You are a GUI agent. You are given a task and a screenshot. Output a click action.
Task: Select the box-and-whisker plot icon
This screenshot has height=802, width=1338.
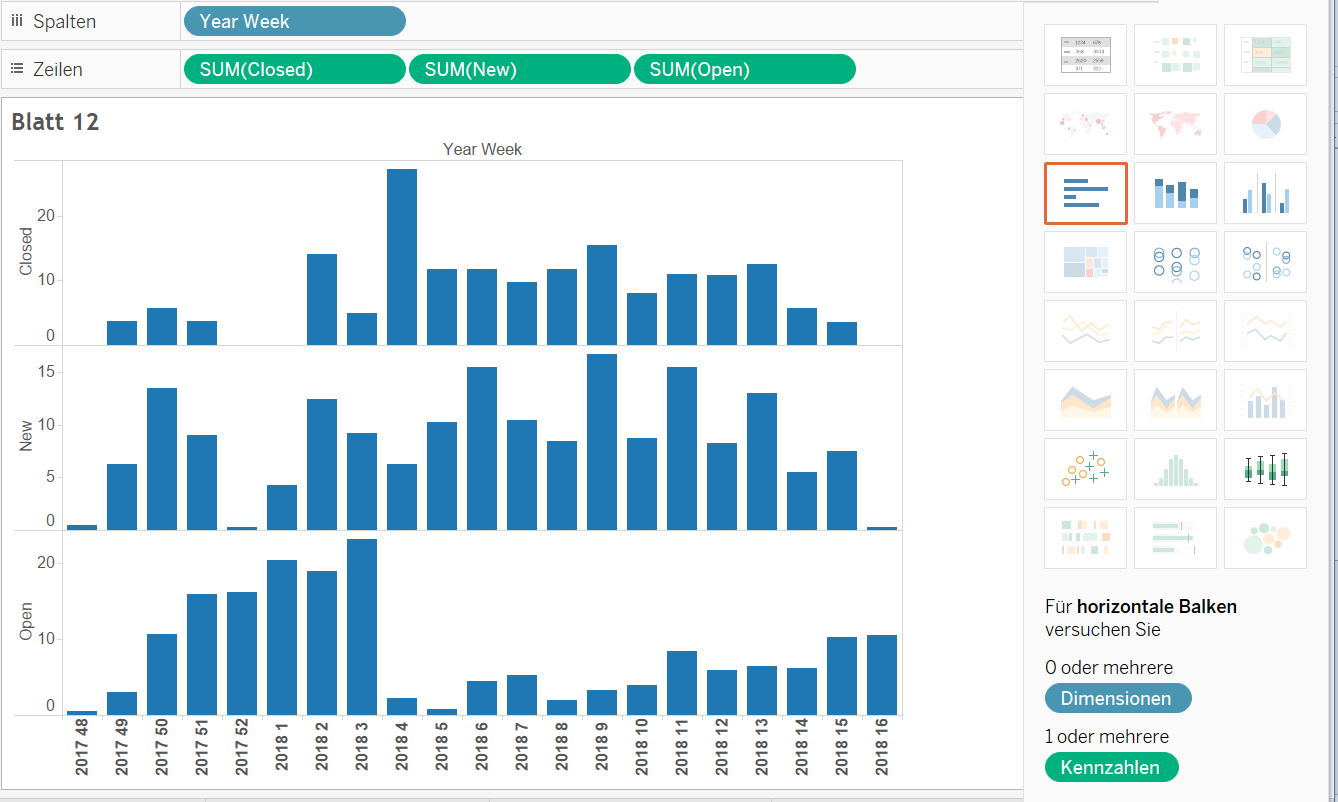[x=1265, y=469]
